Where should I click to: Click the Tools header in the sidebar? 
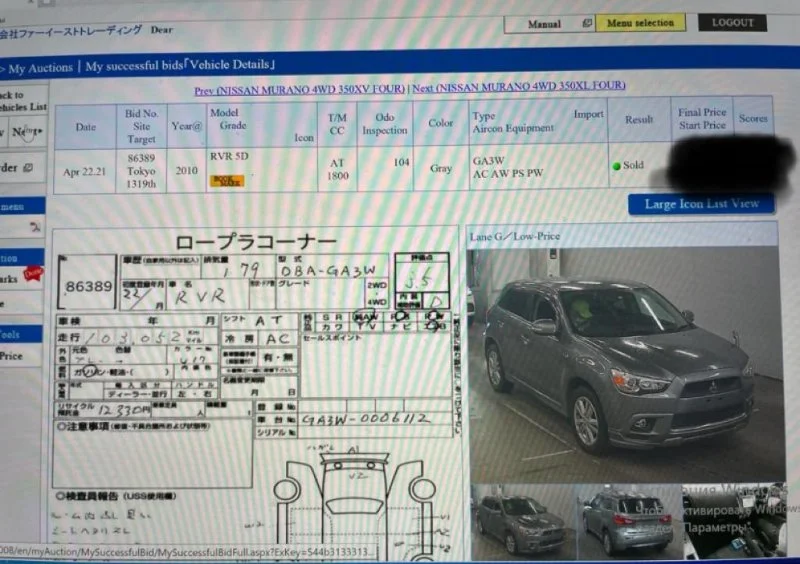pyautogui.click(x=20, y=335)
